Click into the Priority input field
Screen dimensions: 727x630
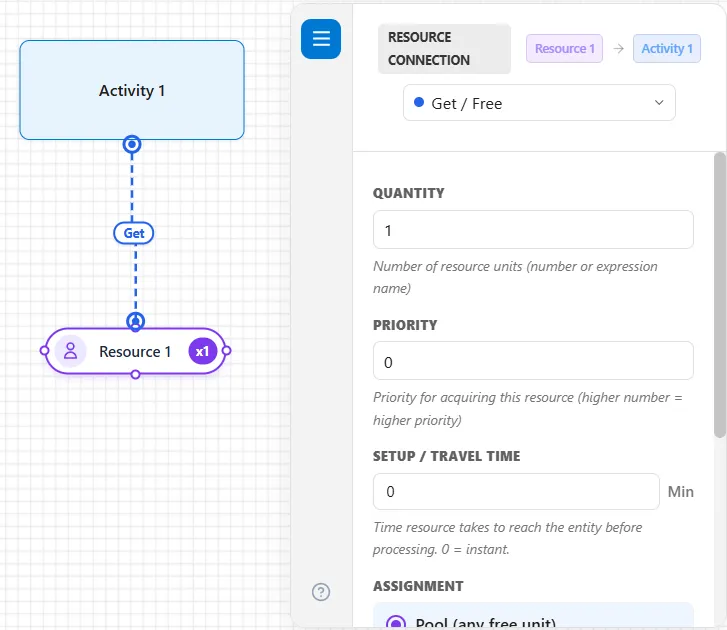533,361
